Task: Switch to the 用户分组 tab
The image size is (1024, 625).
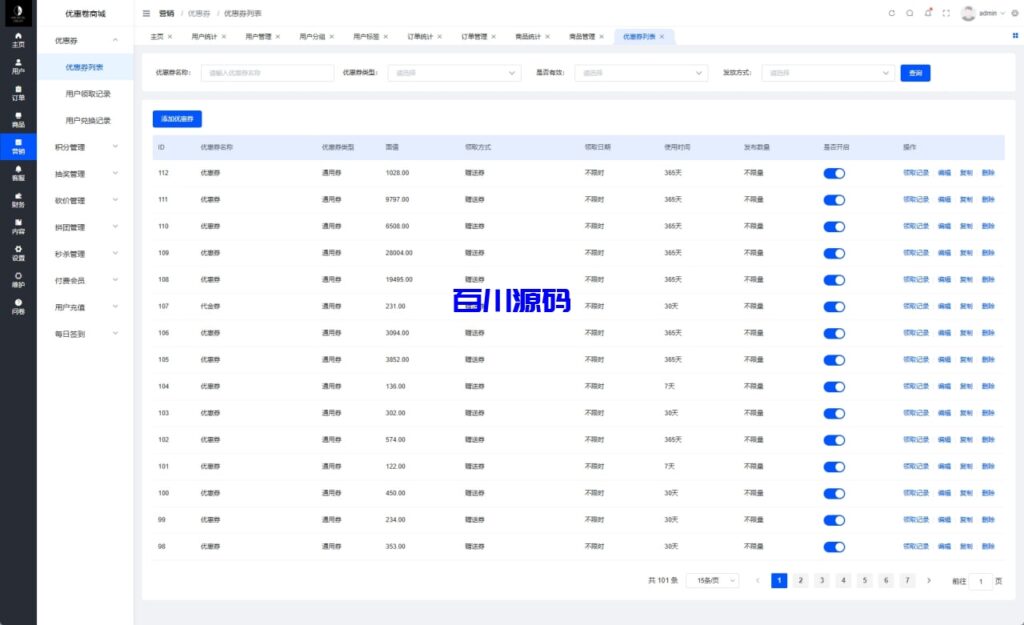Action: pyautogui.click(x=312, y=37)
